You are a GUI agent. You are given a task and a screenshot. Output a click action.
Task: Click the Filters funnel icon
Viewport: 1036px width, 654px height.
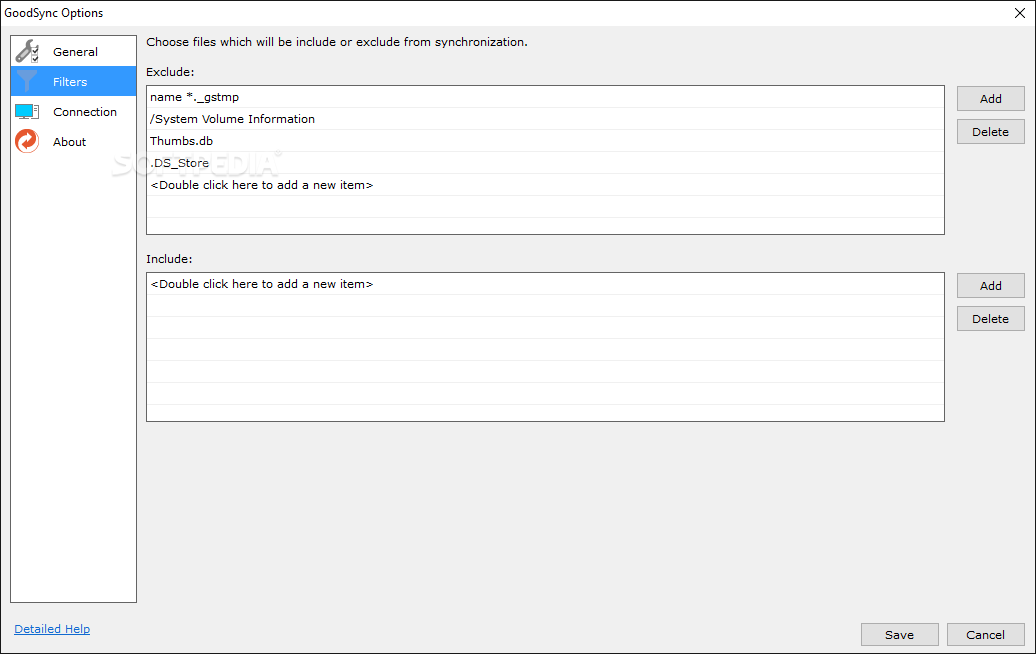pos(27,81)
